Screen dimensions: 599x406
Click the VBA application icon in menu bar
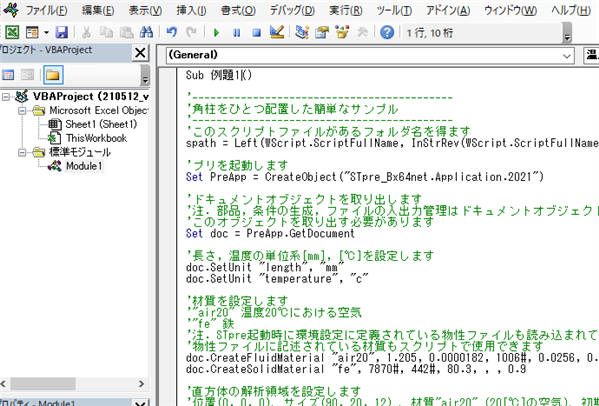[11, 10]
